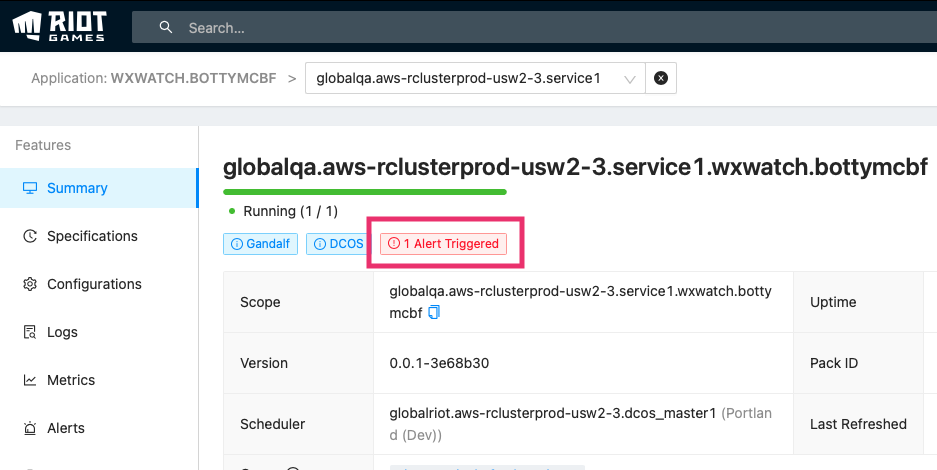937x470 pixels.
Task: Click the search magnifier icon
Action: coord(166,28)
